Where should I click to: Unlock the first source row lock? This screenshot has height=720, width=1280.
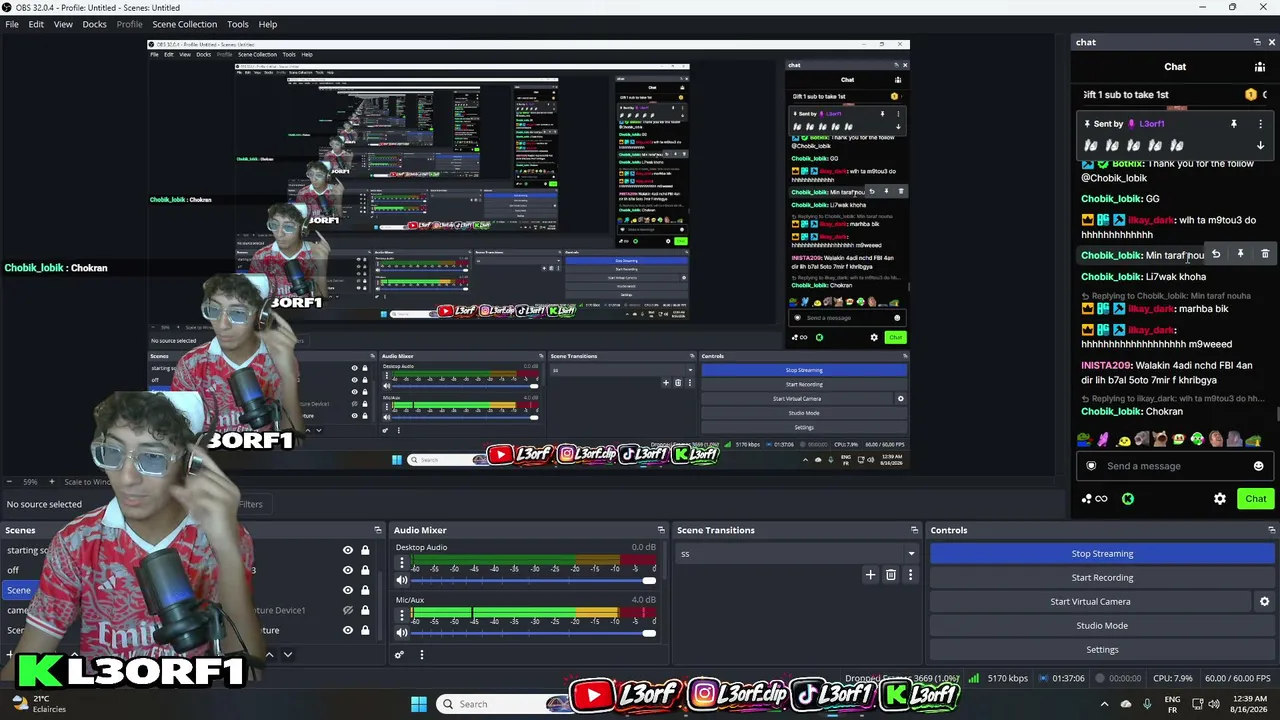(x=365, y=550)
